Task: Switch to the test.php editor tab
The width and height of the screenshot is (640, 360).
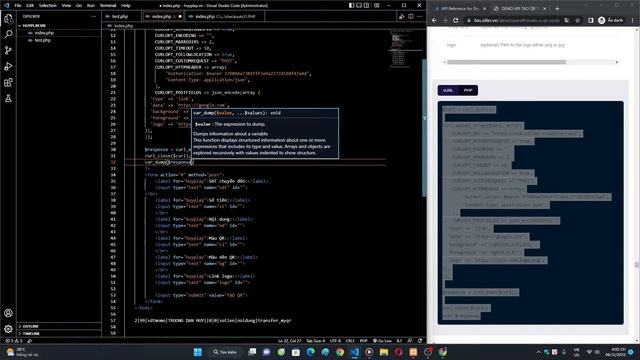Action: pyautogui.click(x=120, y=16)
